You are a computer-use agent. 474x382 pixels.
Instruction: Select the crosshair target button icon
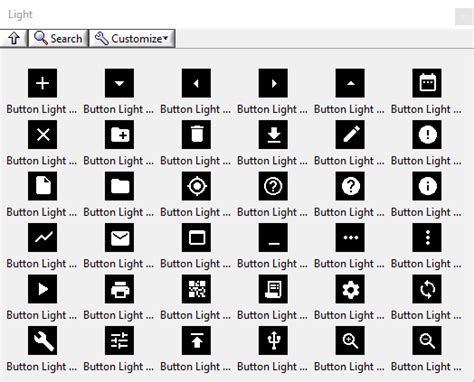pos(196,186)
